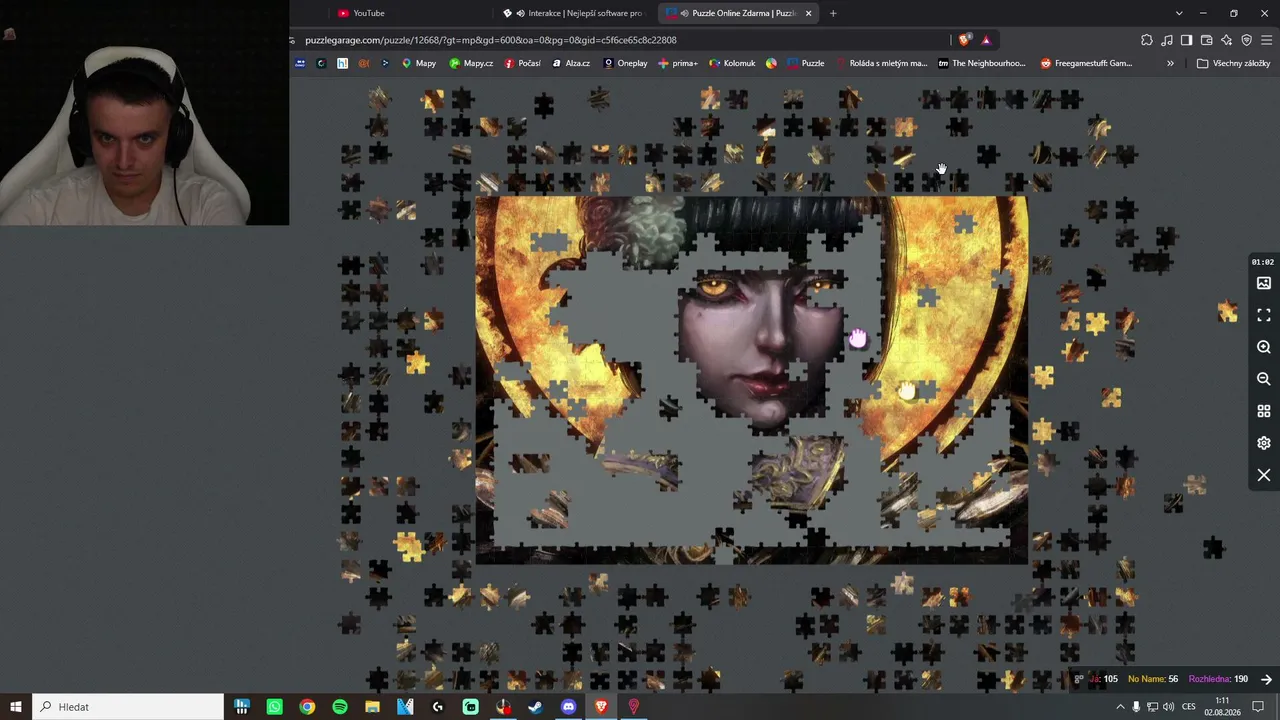Arrange puzzle pieces with grid icon
The width and height of the screenshot is (1280, 720).
pos(1264,411)
